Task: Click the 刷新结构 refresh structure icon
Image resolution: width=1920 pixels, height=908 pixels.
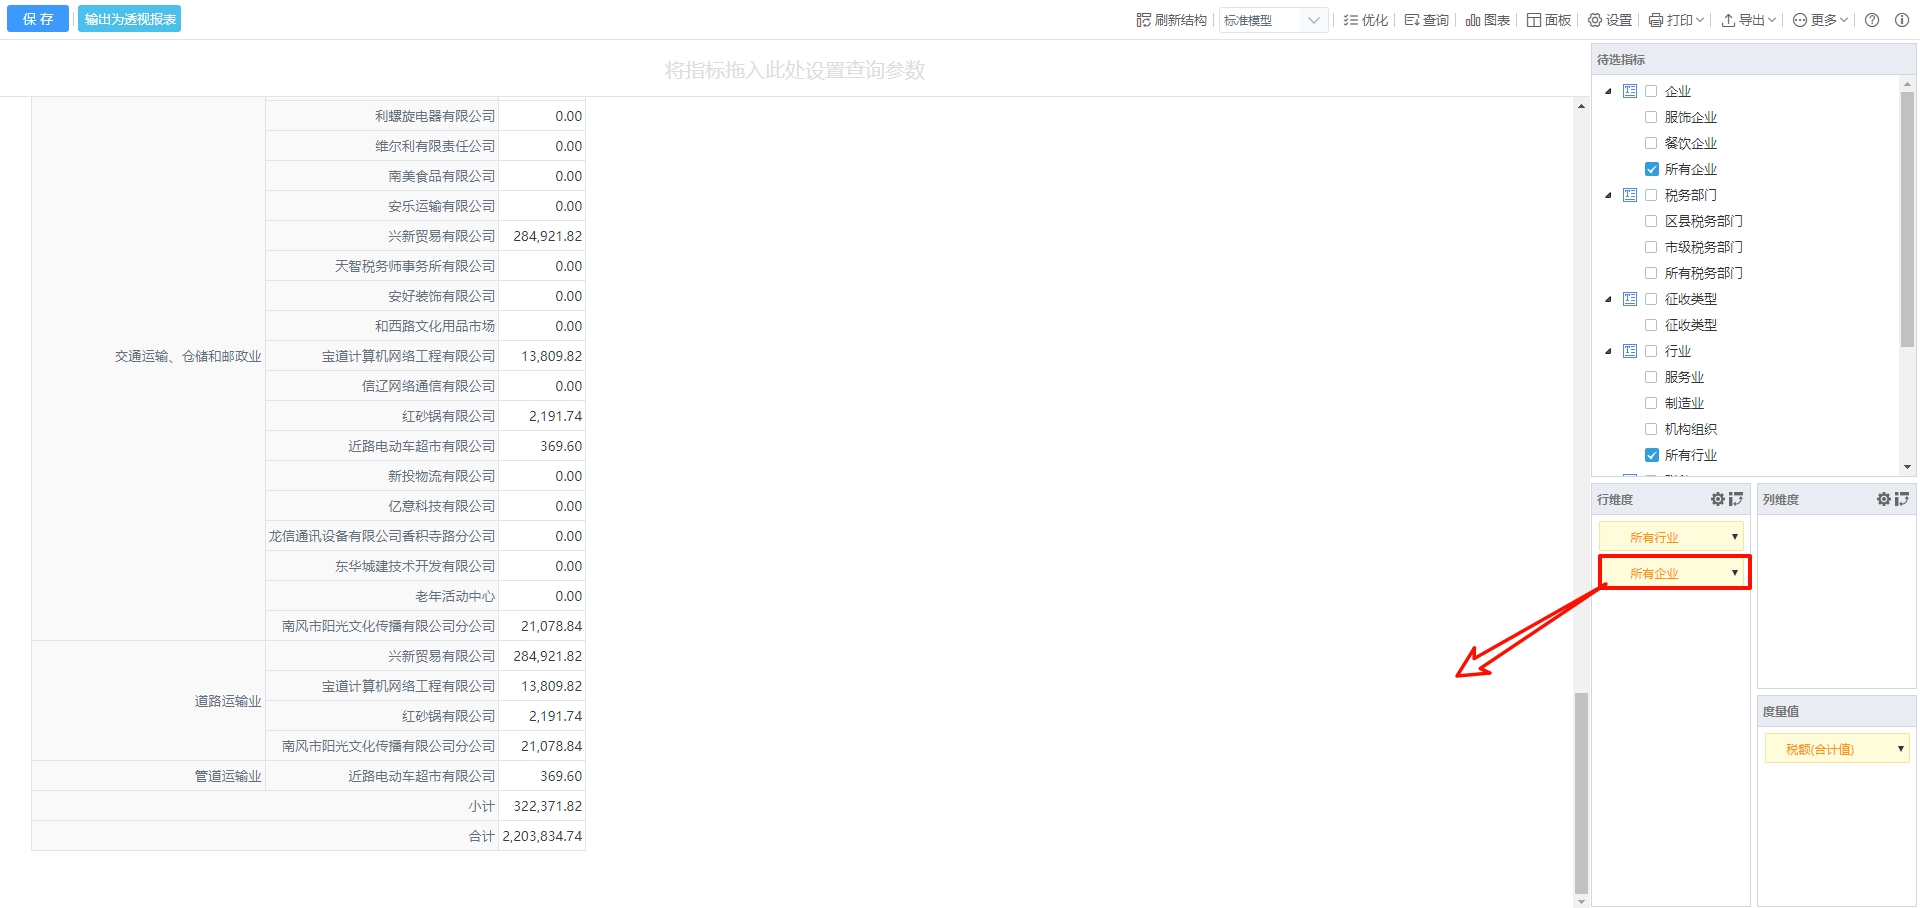Action: [x=1143, y=20]
